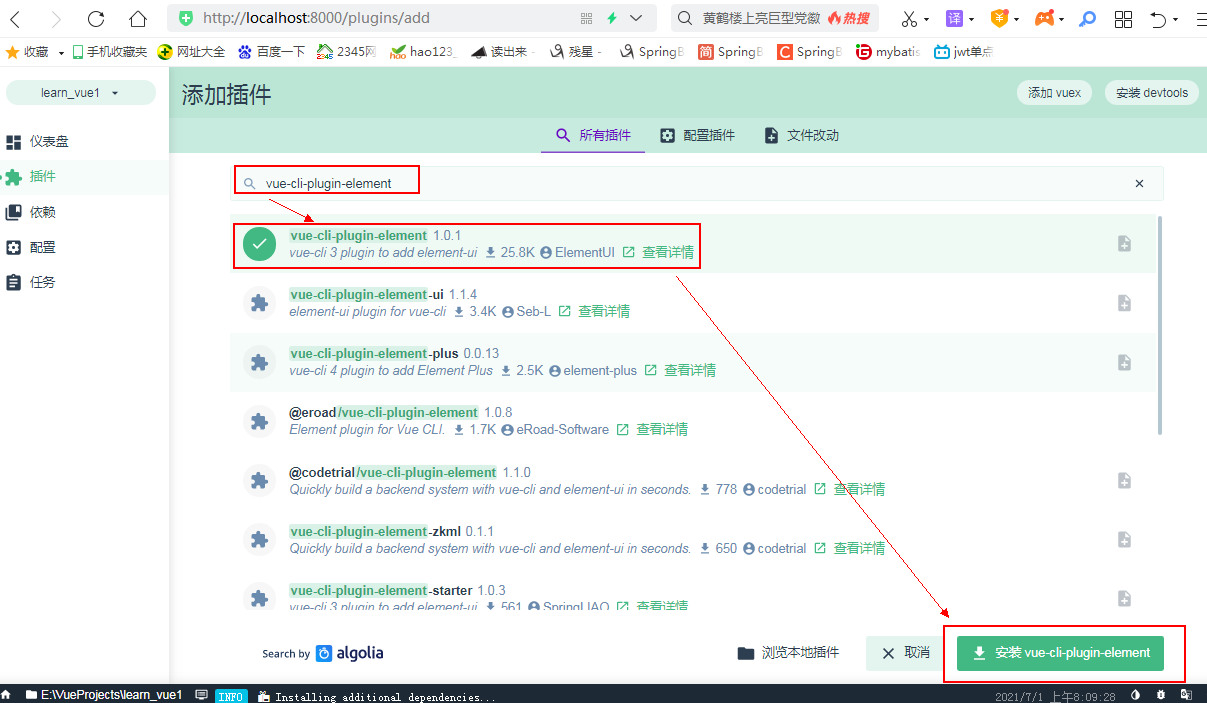Viewport: 1207px width, 703px height.
Task: Open the orange shield extension
Action: click(x=999, y=18)
